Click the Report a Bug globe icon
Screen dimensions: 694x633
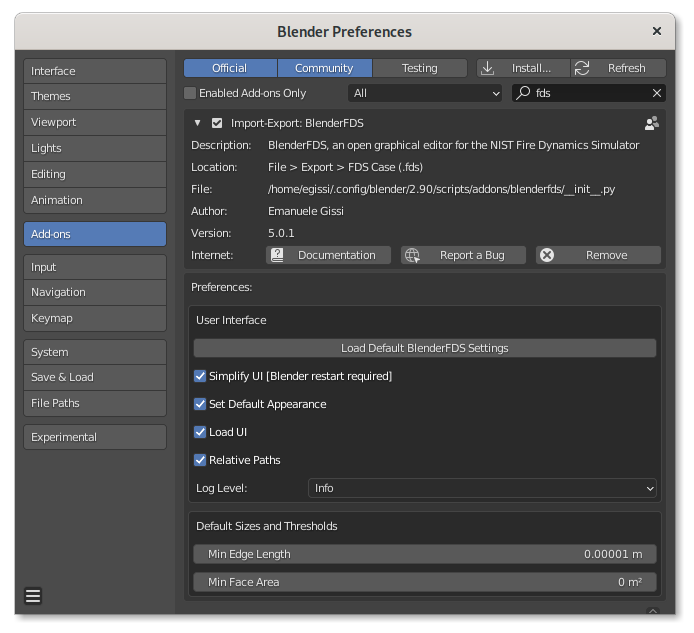413,255
